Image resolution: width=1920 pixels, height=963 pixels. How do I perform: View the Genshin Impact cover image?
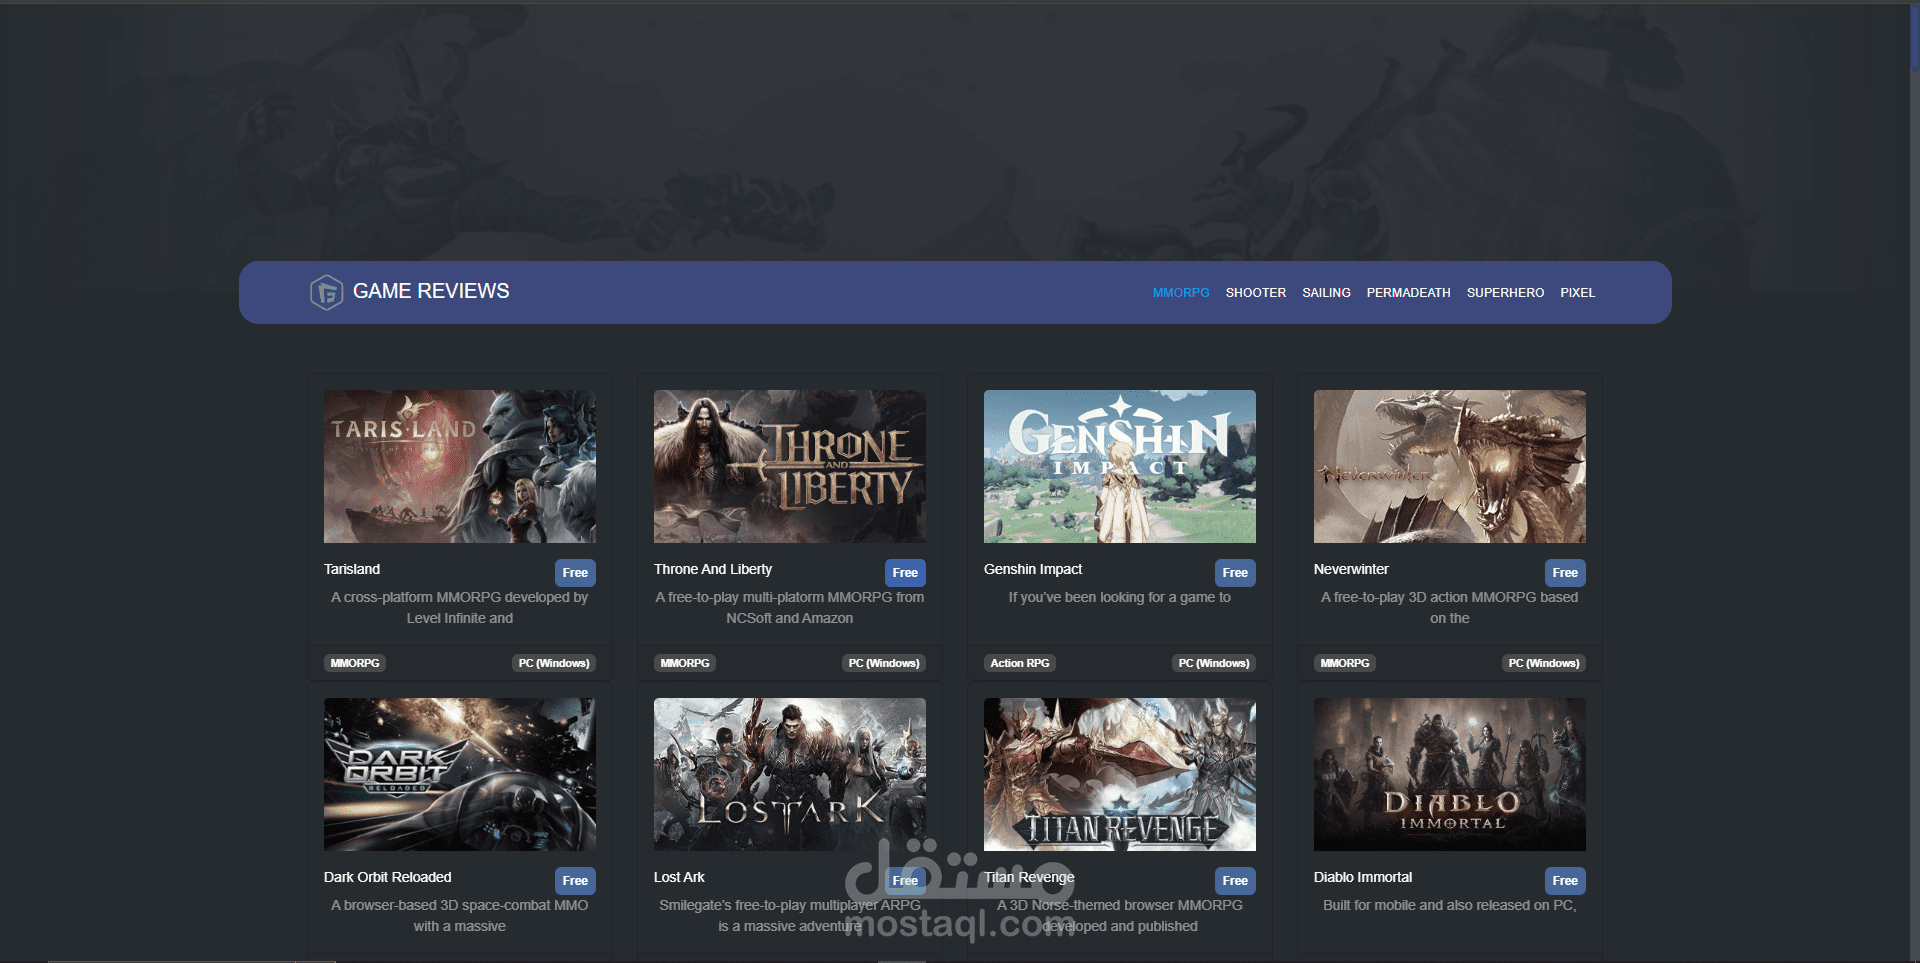tap(1120, 466)
